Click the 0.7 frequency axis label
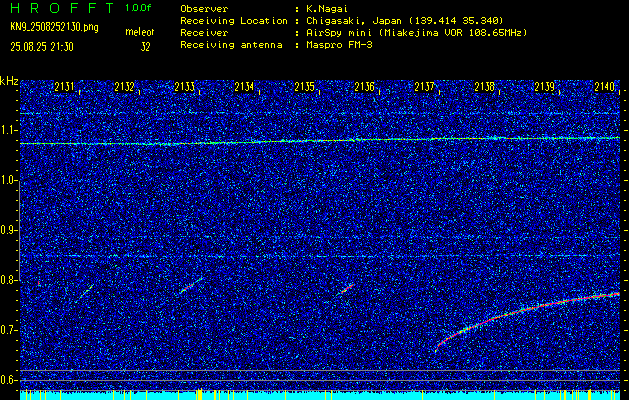 (8, 330)
